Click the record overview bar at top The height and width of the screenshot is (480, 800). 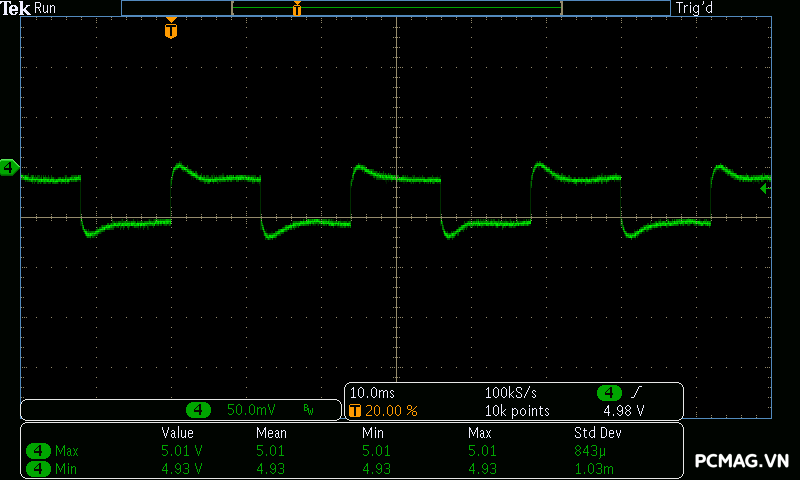395,8
